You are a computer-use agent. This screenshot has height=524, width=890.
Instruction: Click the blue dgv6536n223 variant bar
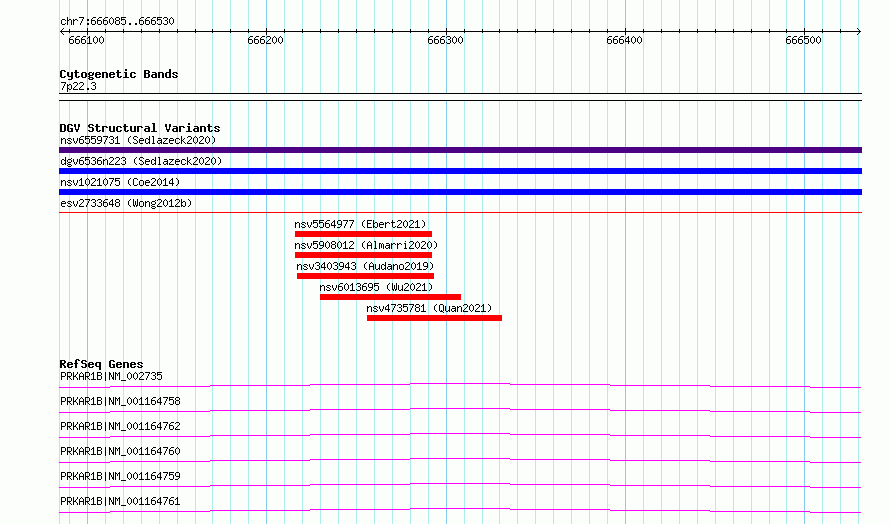point(460,171)
